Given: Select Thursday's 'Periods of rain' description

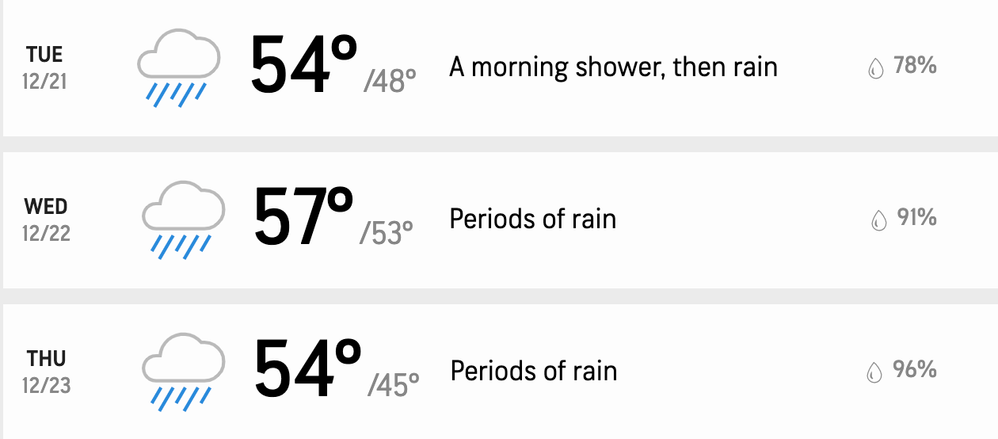Looking at the screenshot, I should click(534, 371).
